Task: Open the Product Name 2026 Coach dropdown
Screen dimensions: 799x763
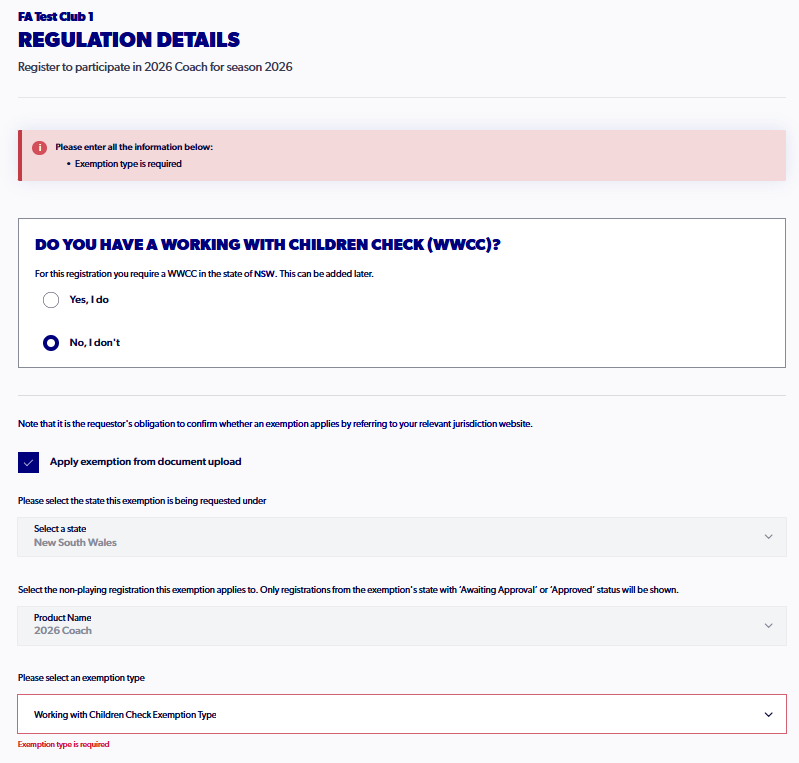Action: click(x=402, y=626)
